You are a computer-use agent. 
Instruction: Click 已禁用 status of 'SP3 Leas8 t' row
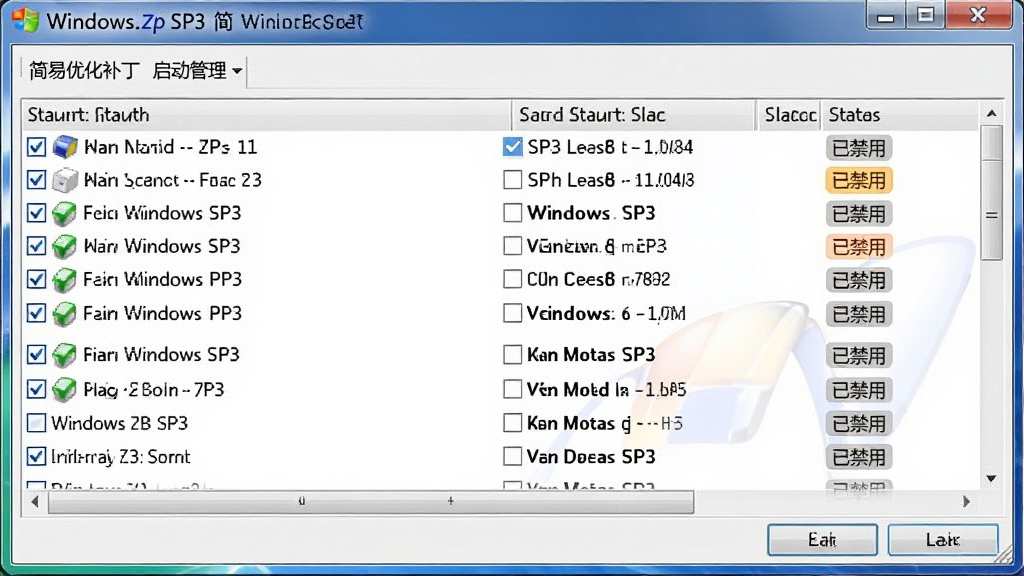tap(859, 148)
